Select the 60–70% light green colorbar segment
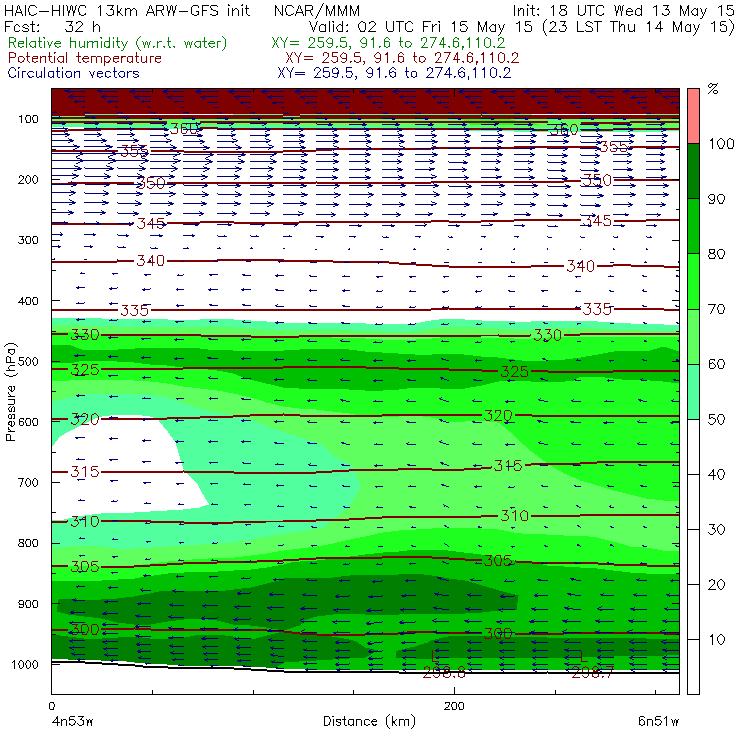The width and height of the screenshot is (740, 740). point(693,336)
